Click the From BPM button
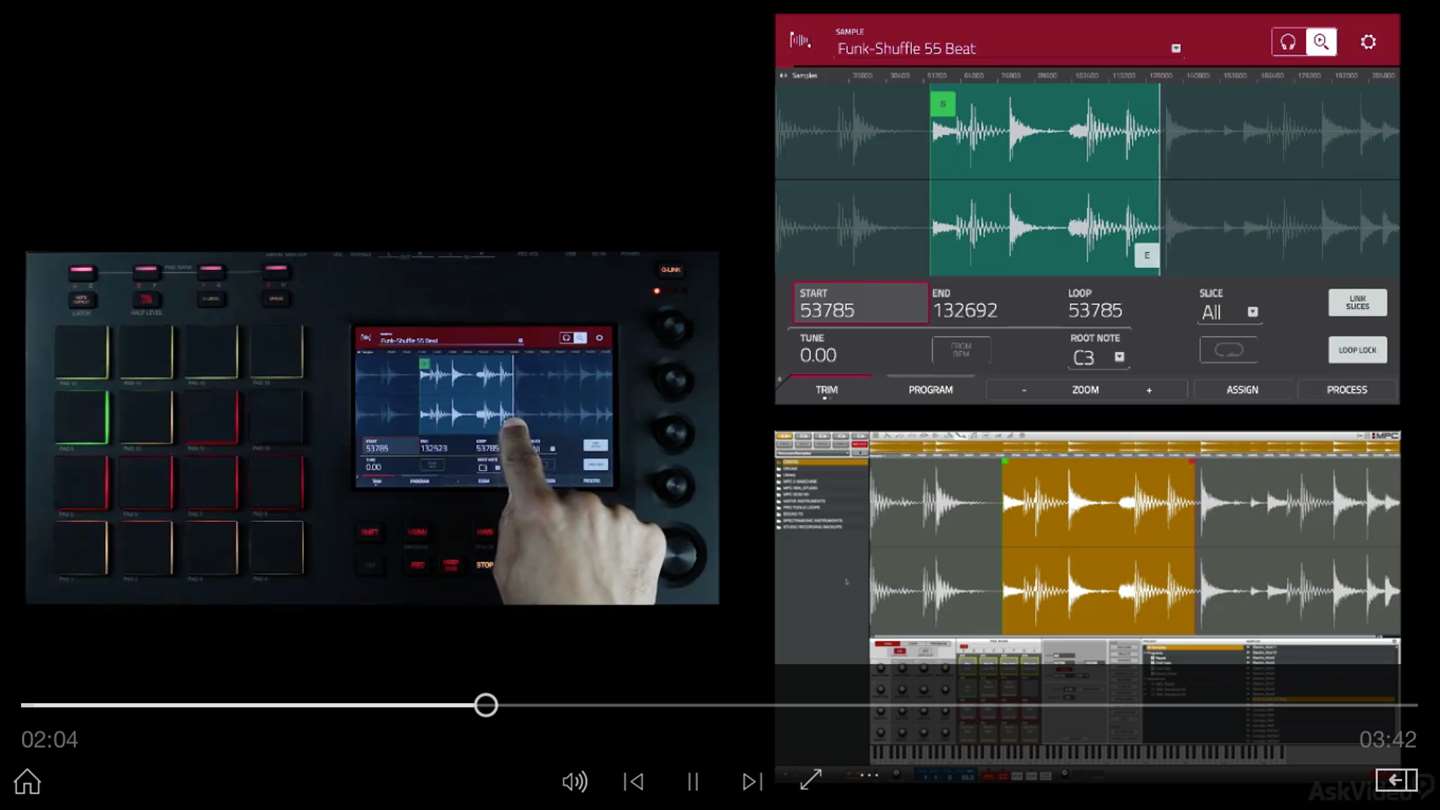1440x810 pixels. (961, 350)
